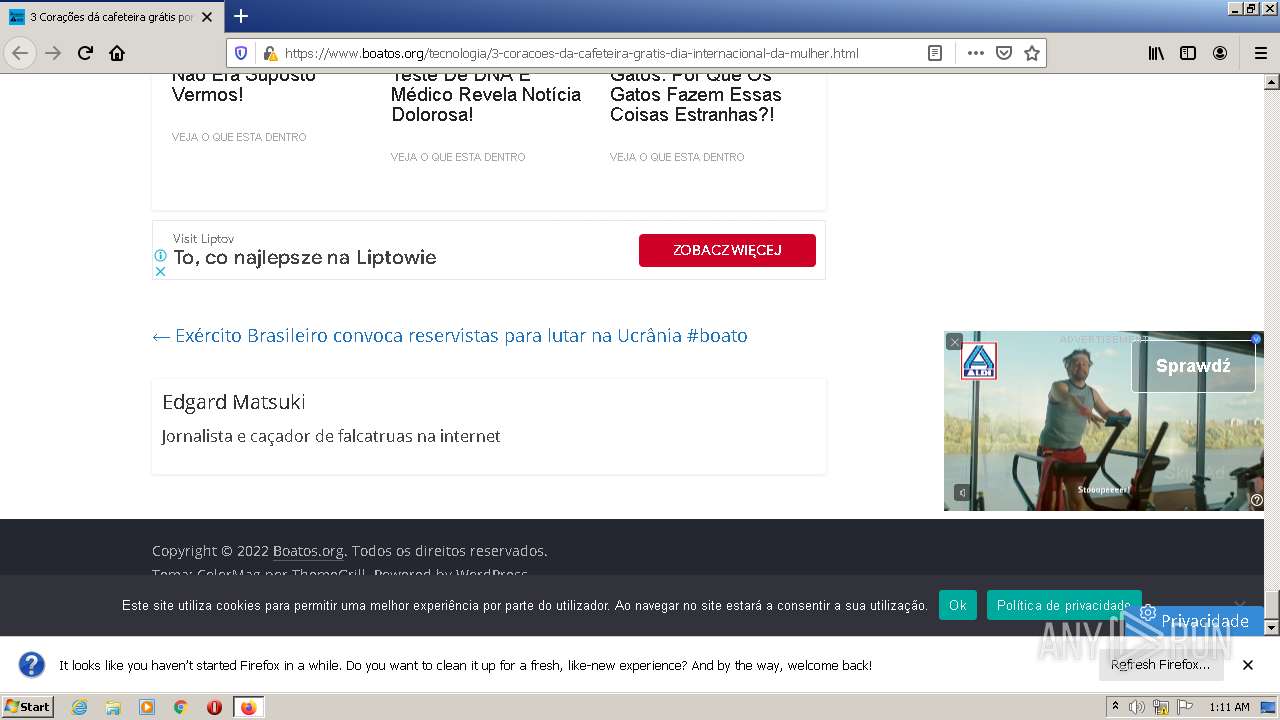
Task: Open page actions three-dot menu
Action: coord(976,53)
